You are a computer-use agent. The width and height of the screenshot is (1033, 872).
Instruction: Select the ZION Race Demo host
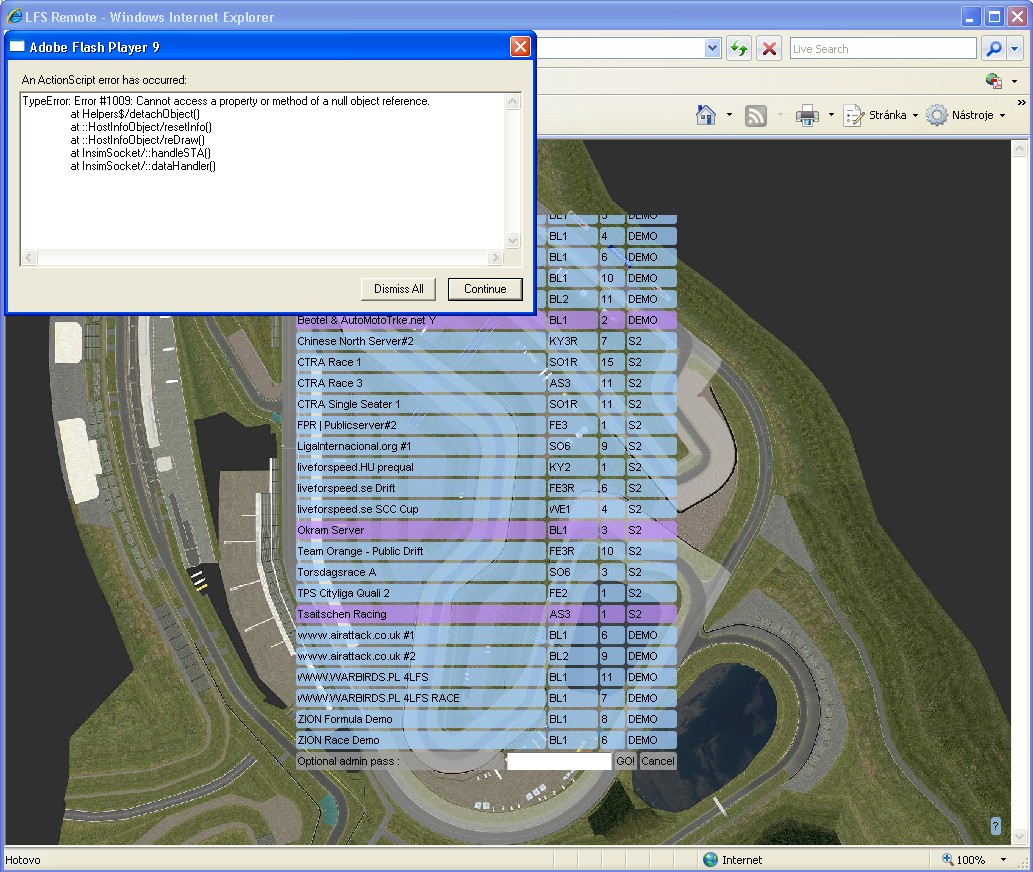pyautogui.click(x=486, y=740)
